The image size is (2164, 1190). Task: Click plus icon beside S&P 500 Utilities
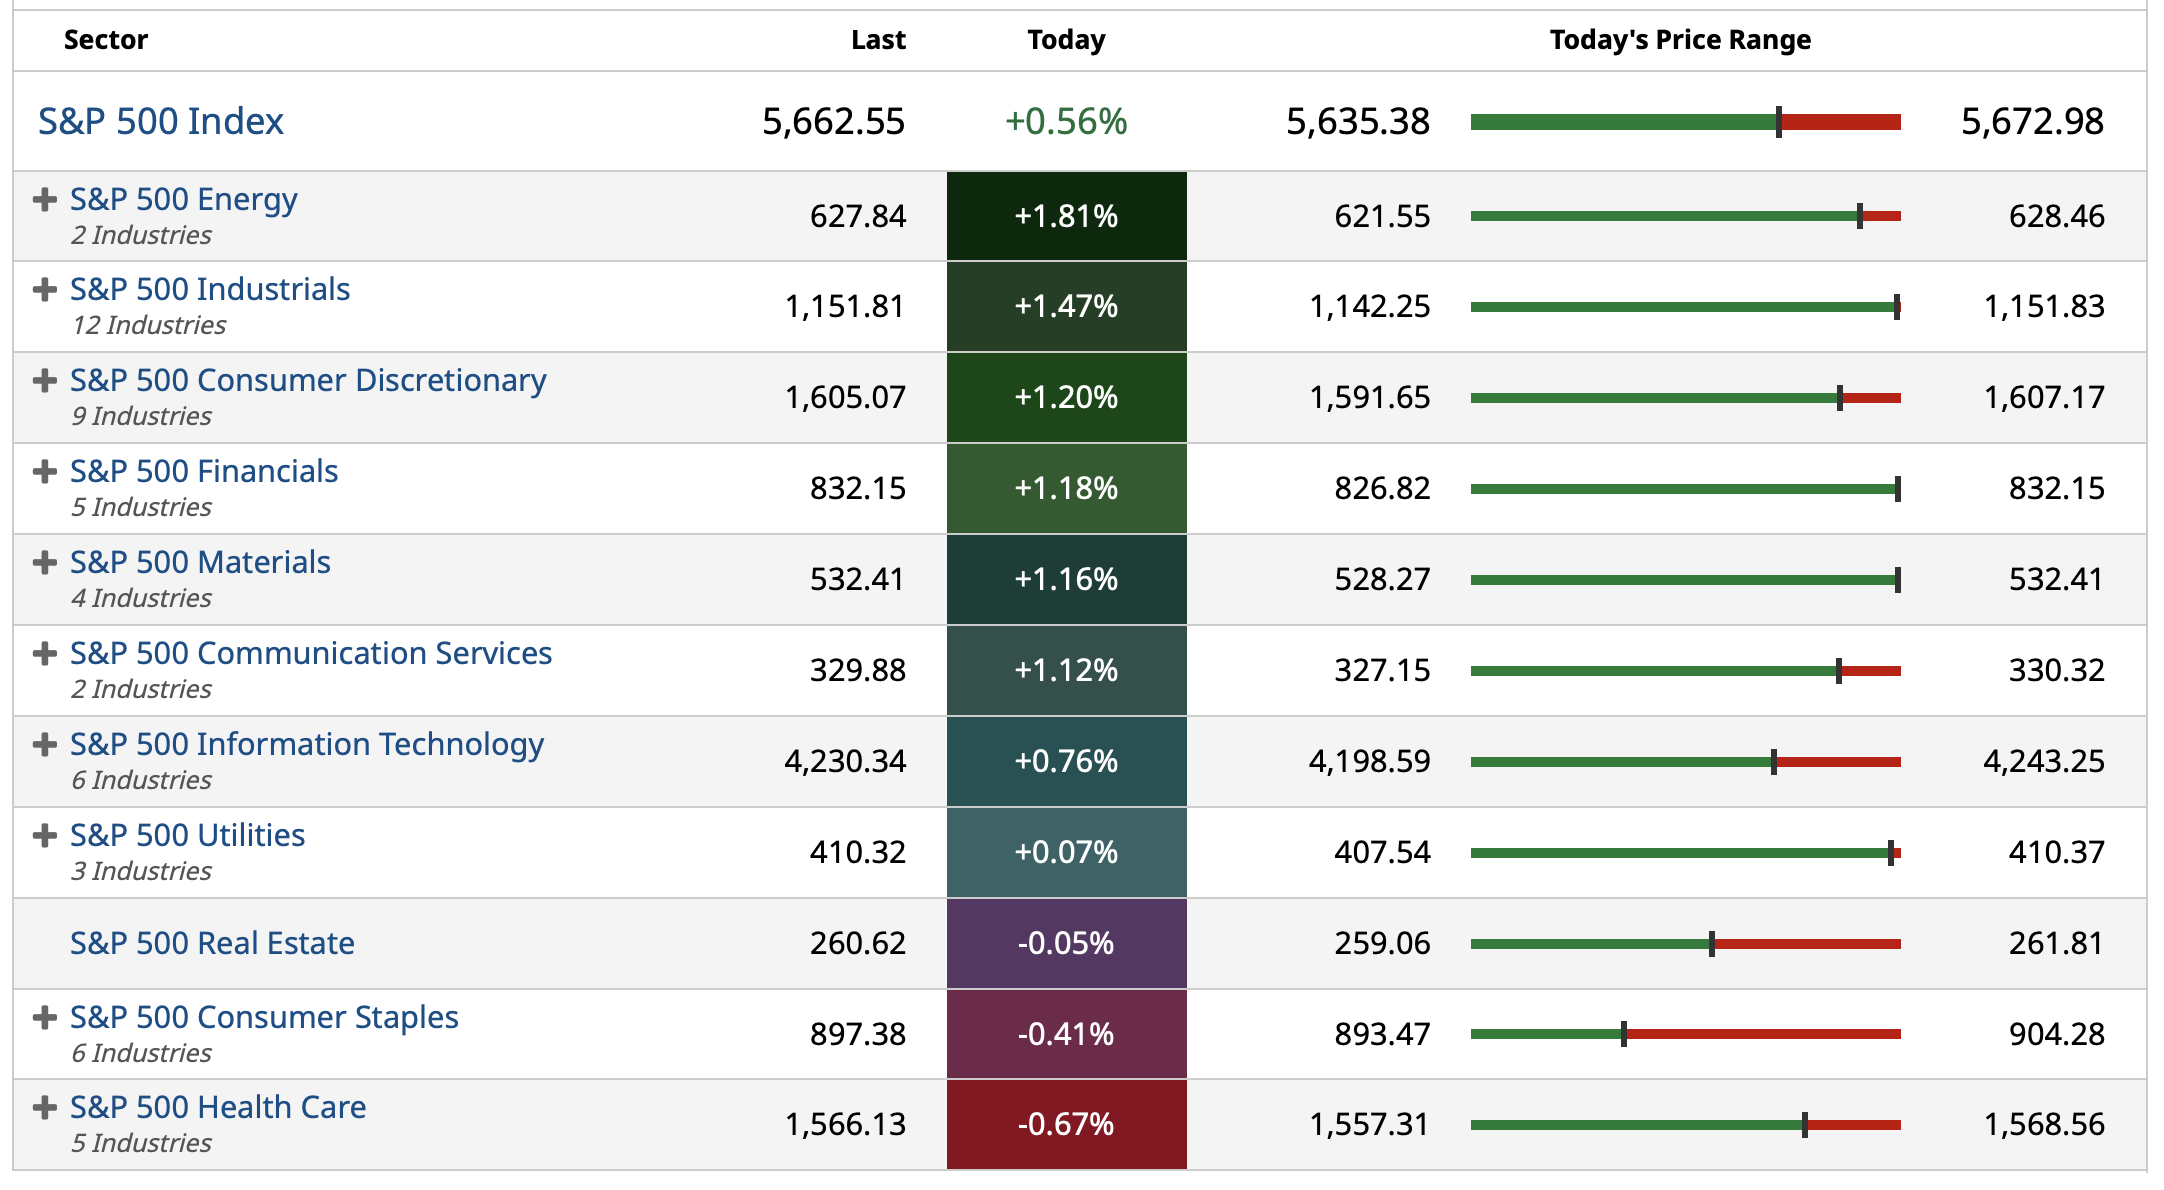44,835
